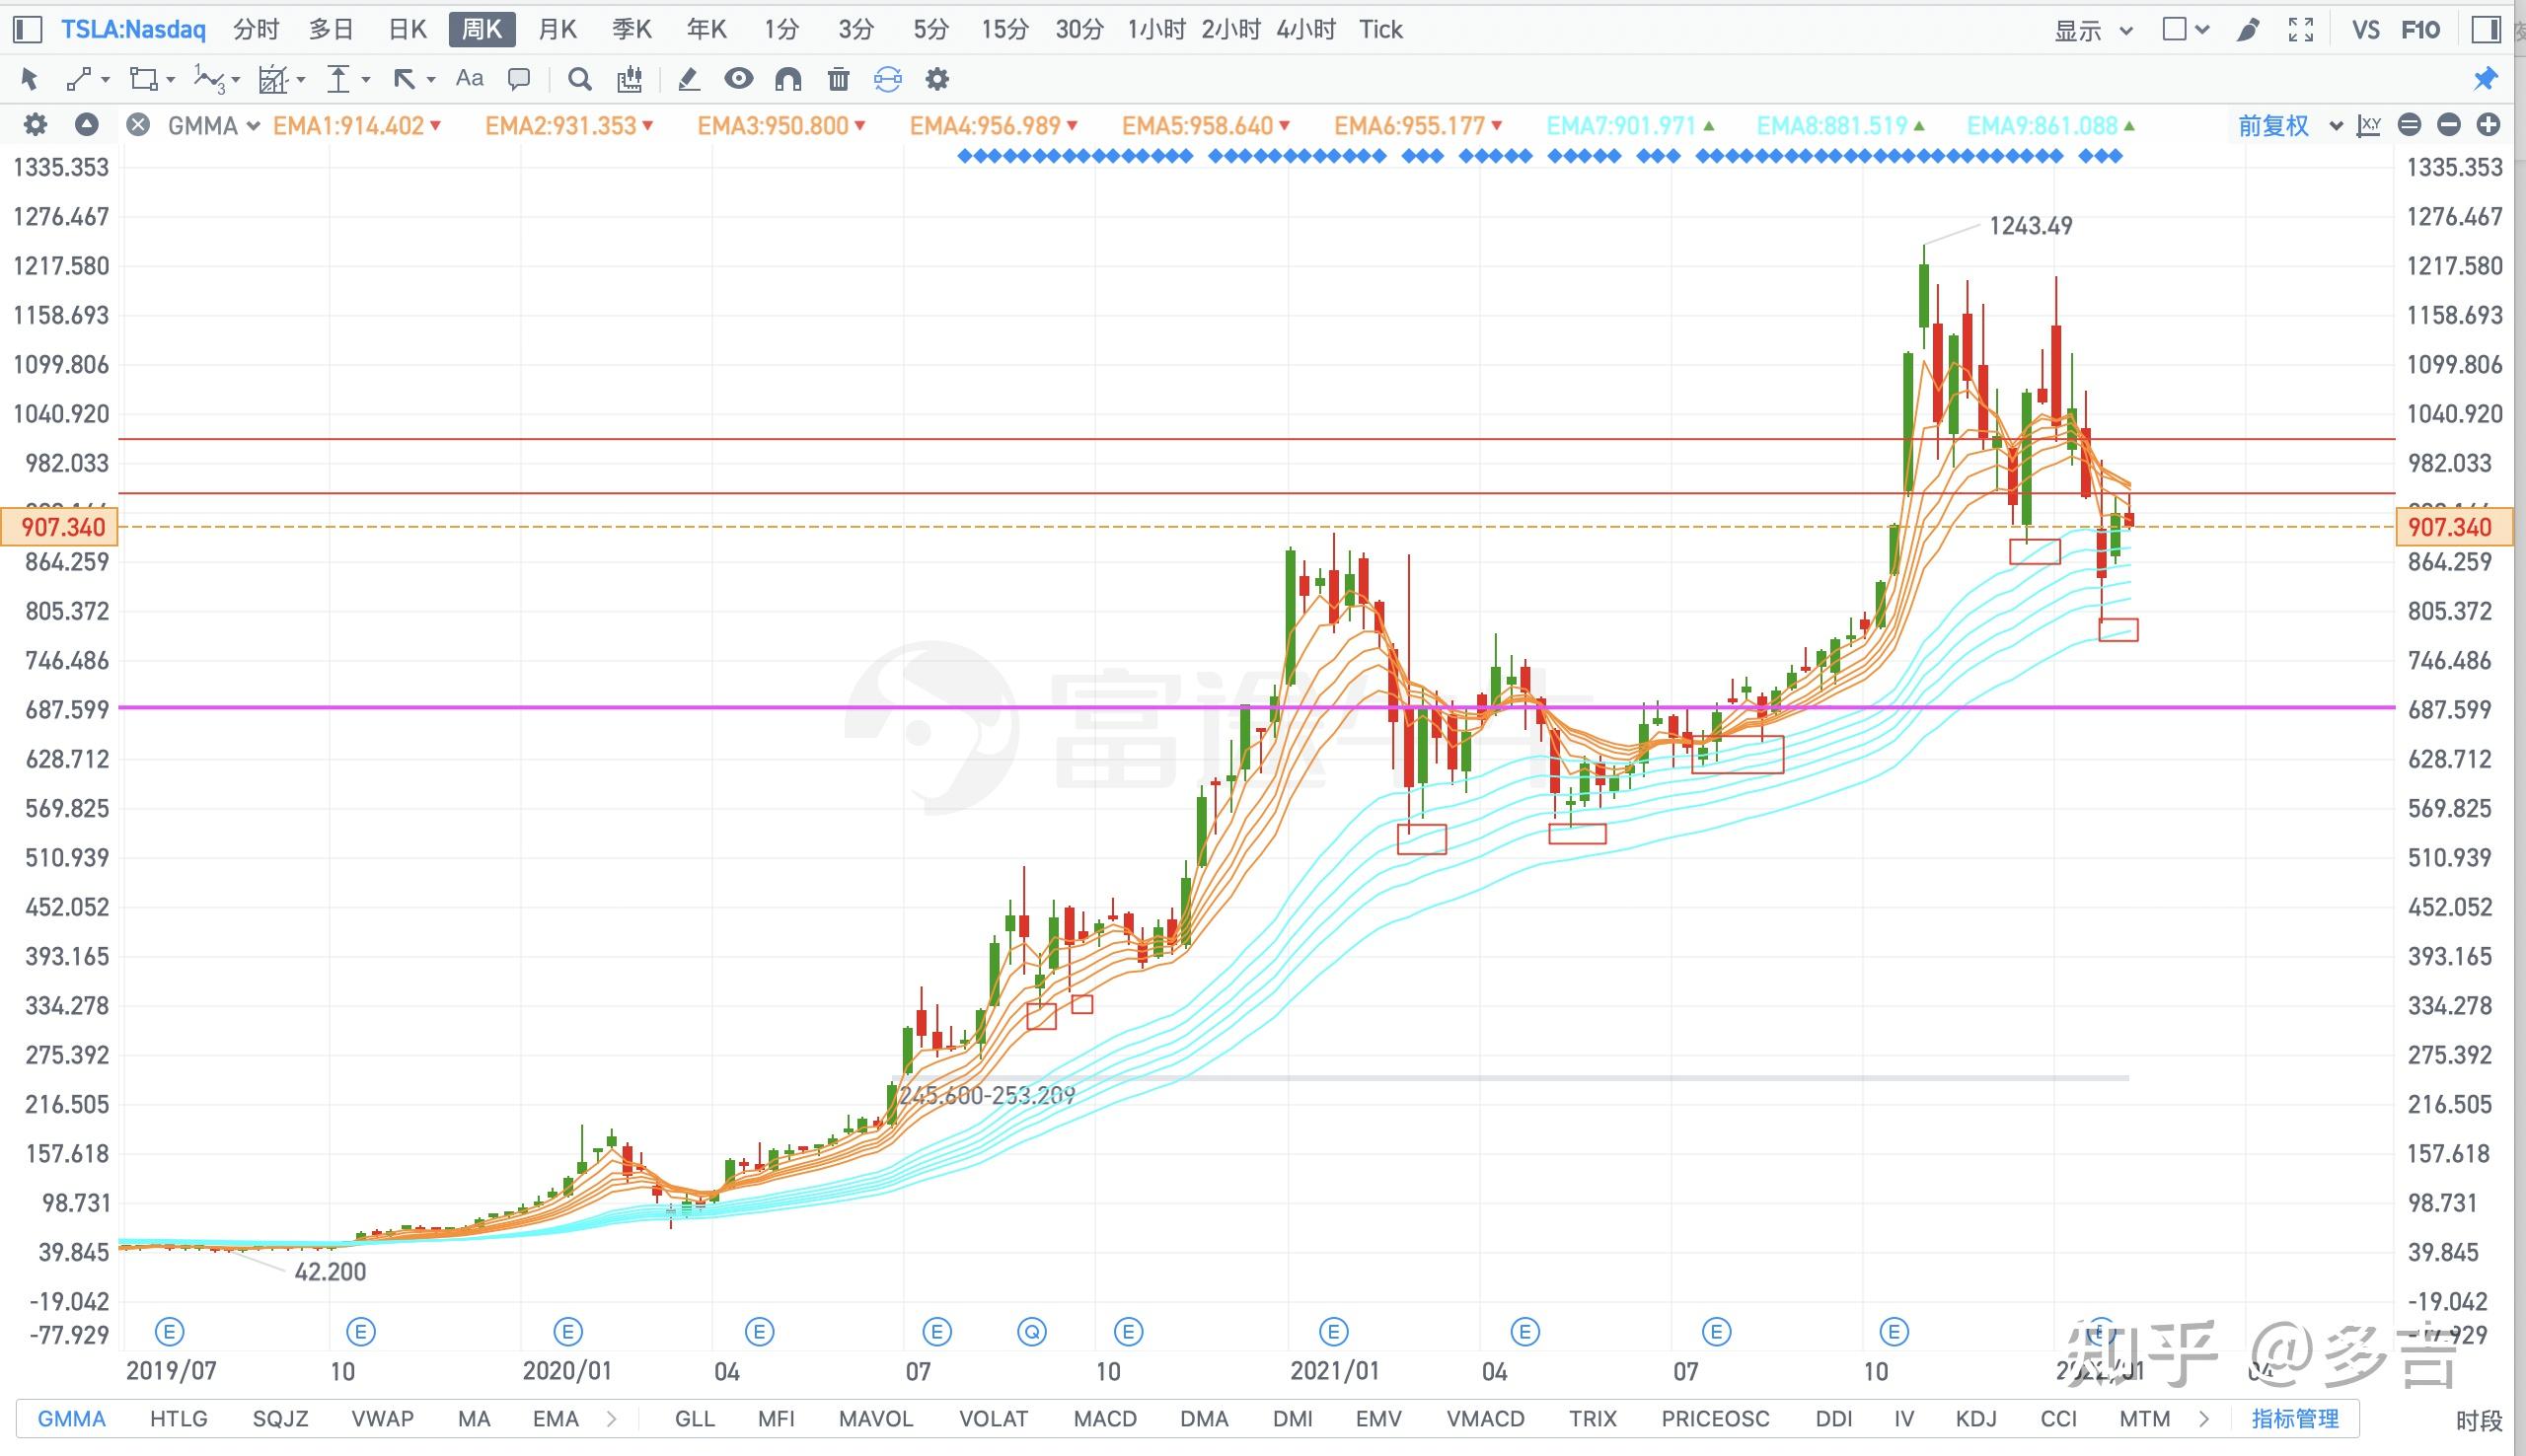This screenshot has height=1456, width=2526.
Task: Open 指标管理 indicator management
Action: [2295, 1419]
